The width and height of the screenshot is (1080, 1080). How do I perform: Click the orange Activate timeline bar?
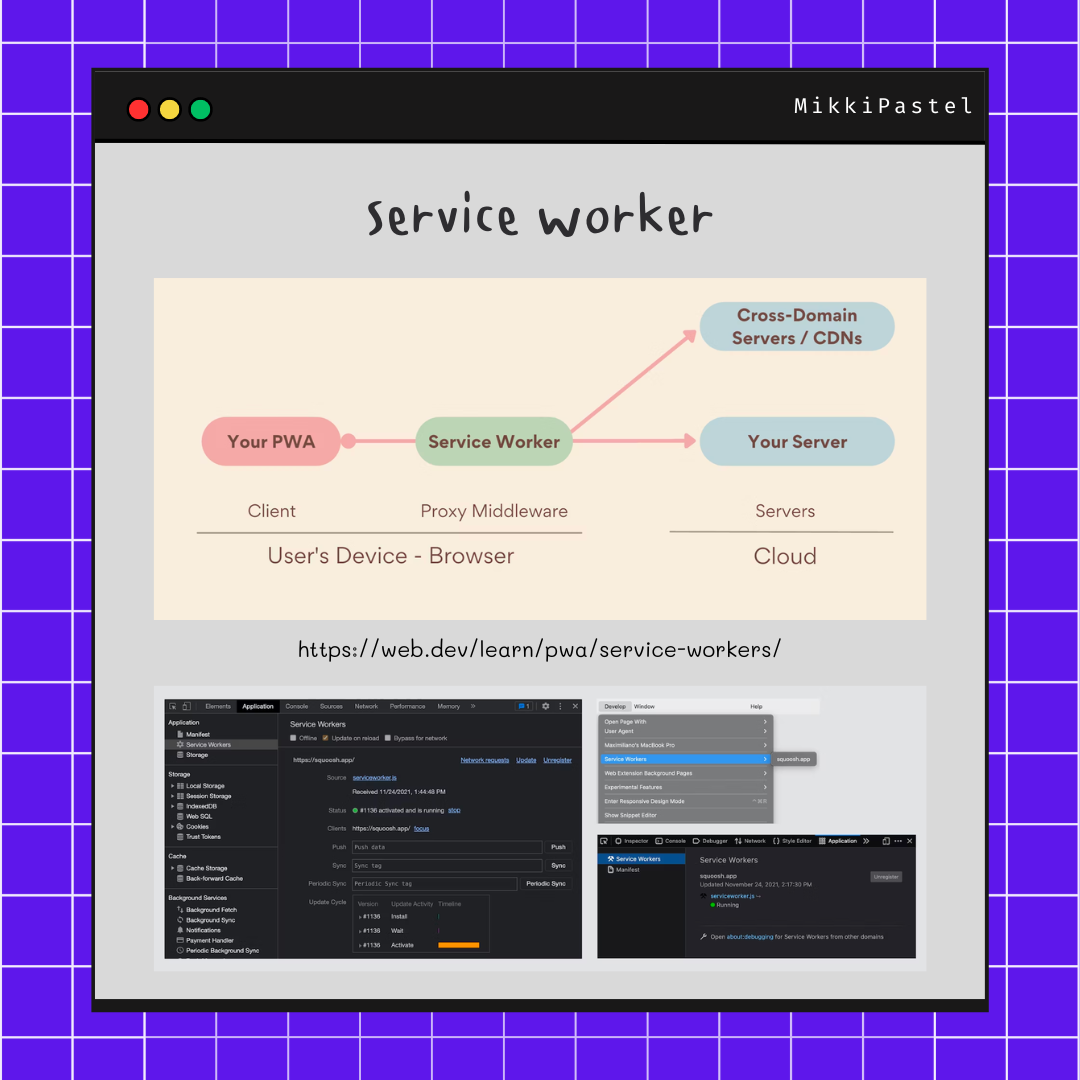(460, 943)
